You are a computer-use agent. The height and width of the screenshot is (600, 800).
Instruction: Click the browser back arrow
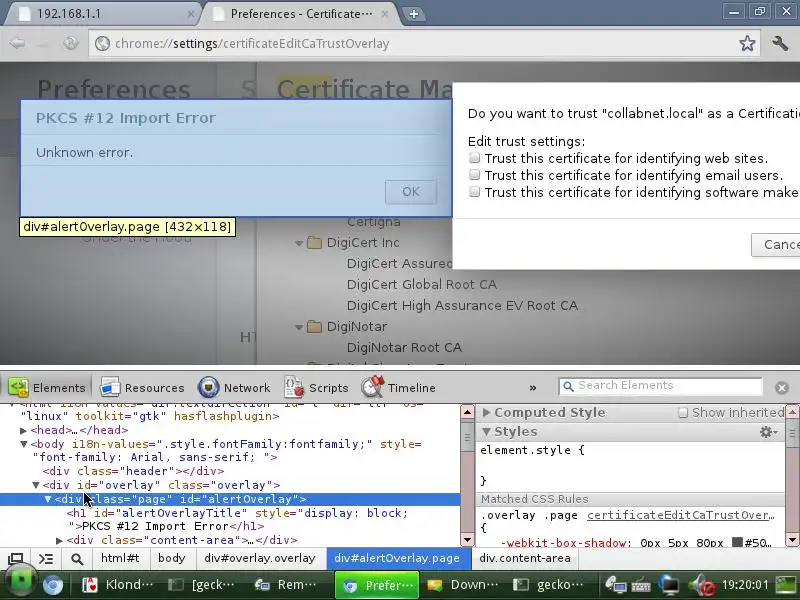pos(17,43)
